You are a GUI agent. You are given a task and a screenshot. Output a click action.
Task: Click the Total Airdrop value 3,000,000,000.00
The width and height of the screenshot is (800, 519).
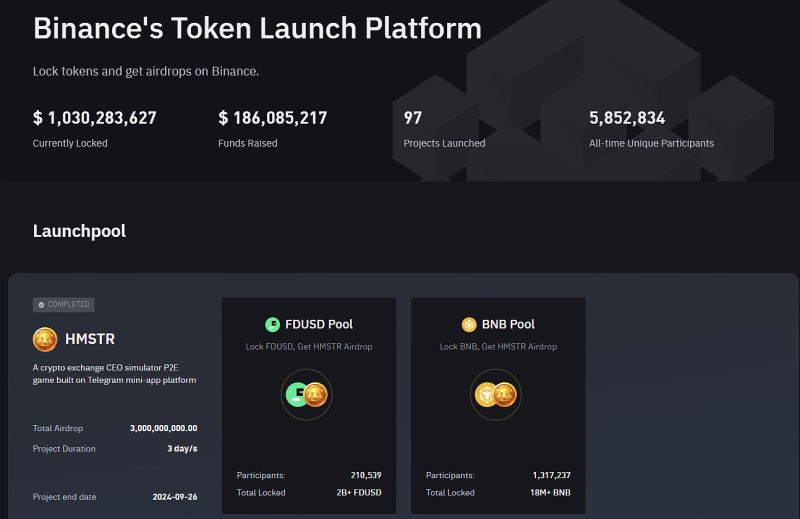163,428
